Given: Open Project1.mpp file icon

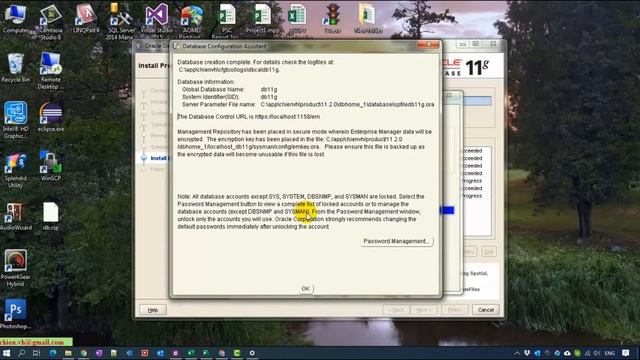Looking at the screenshot, I should click(262, 18).
